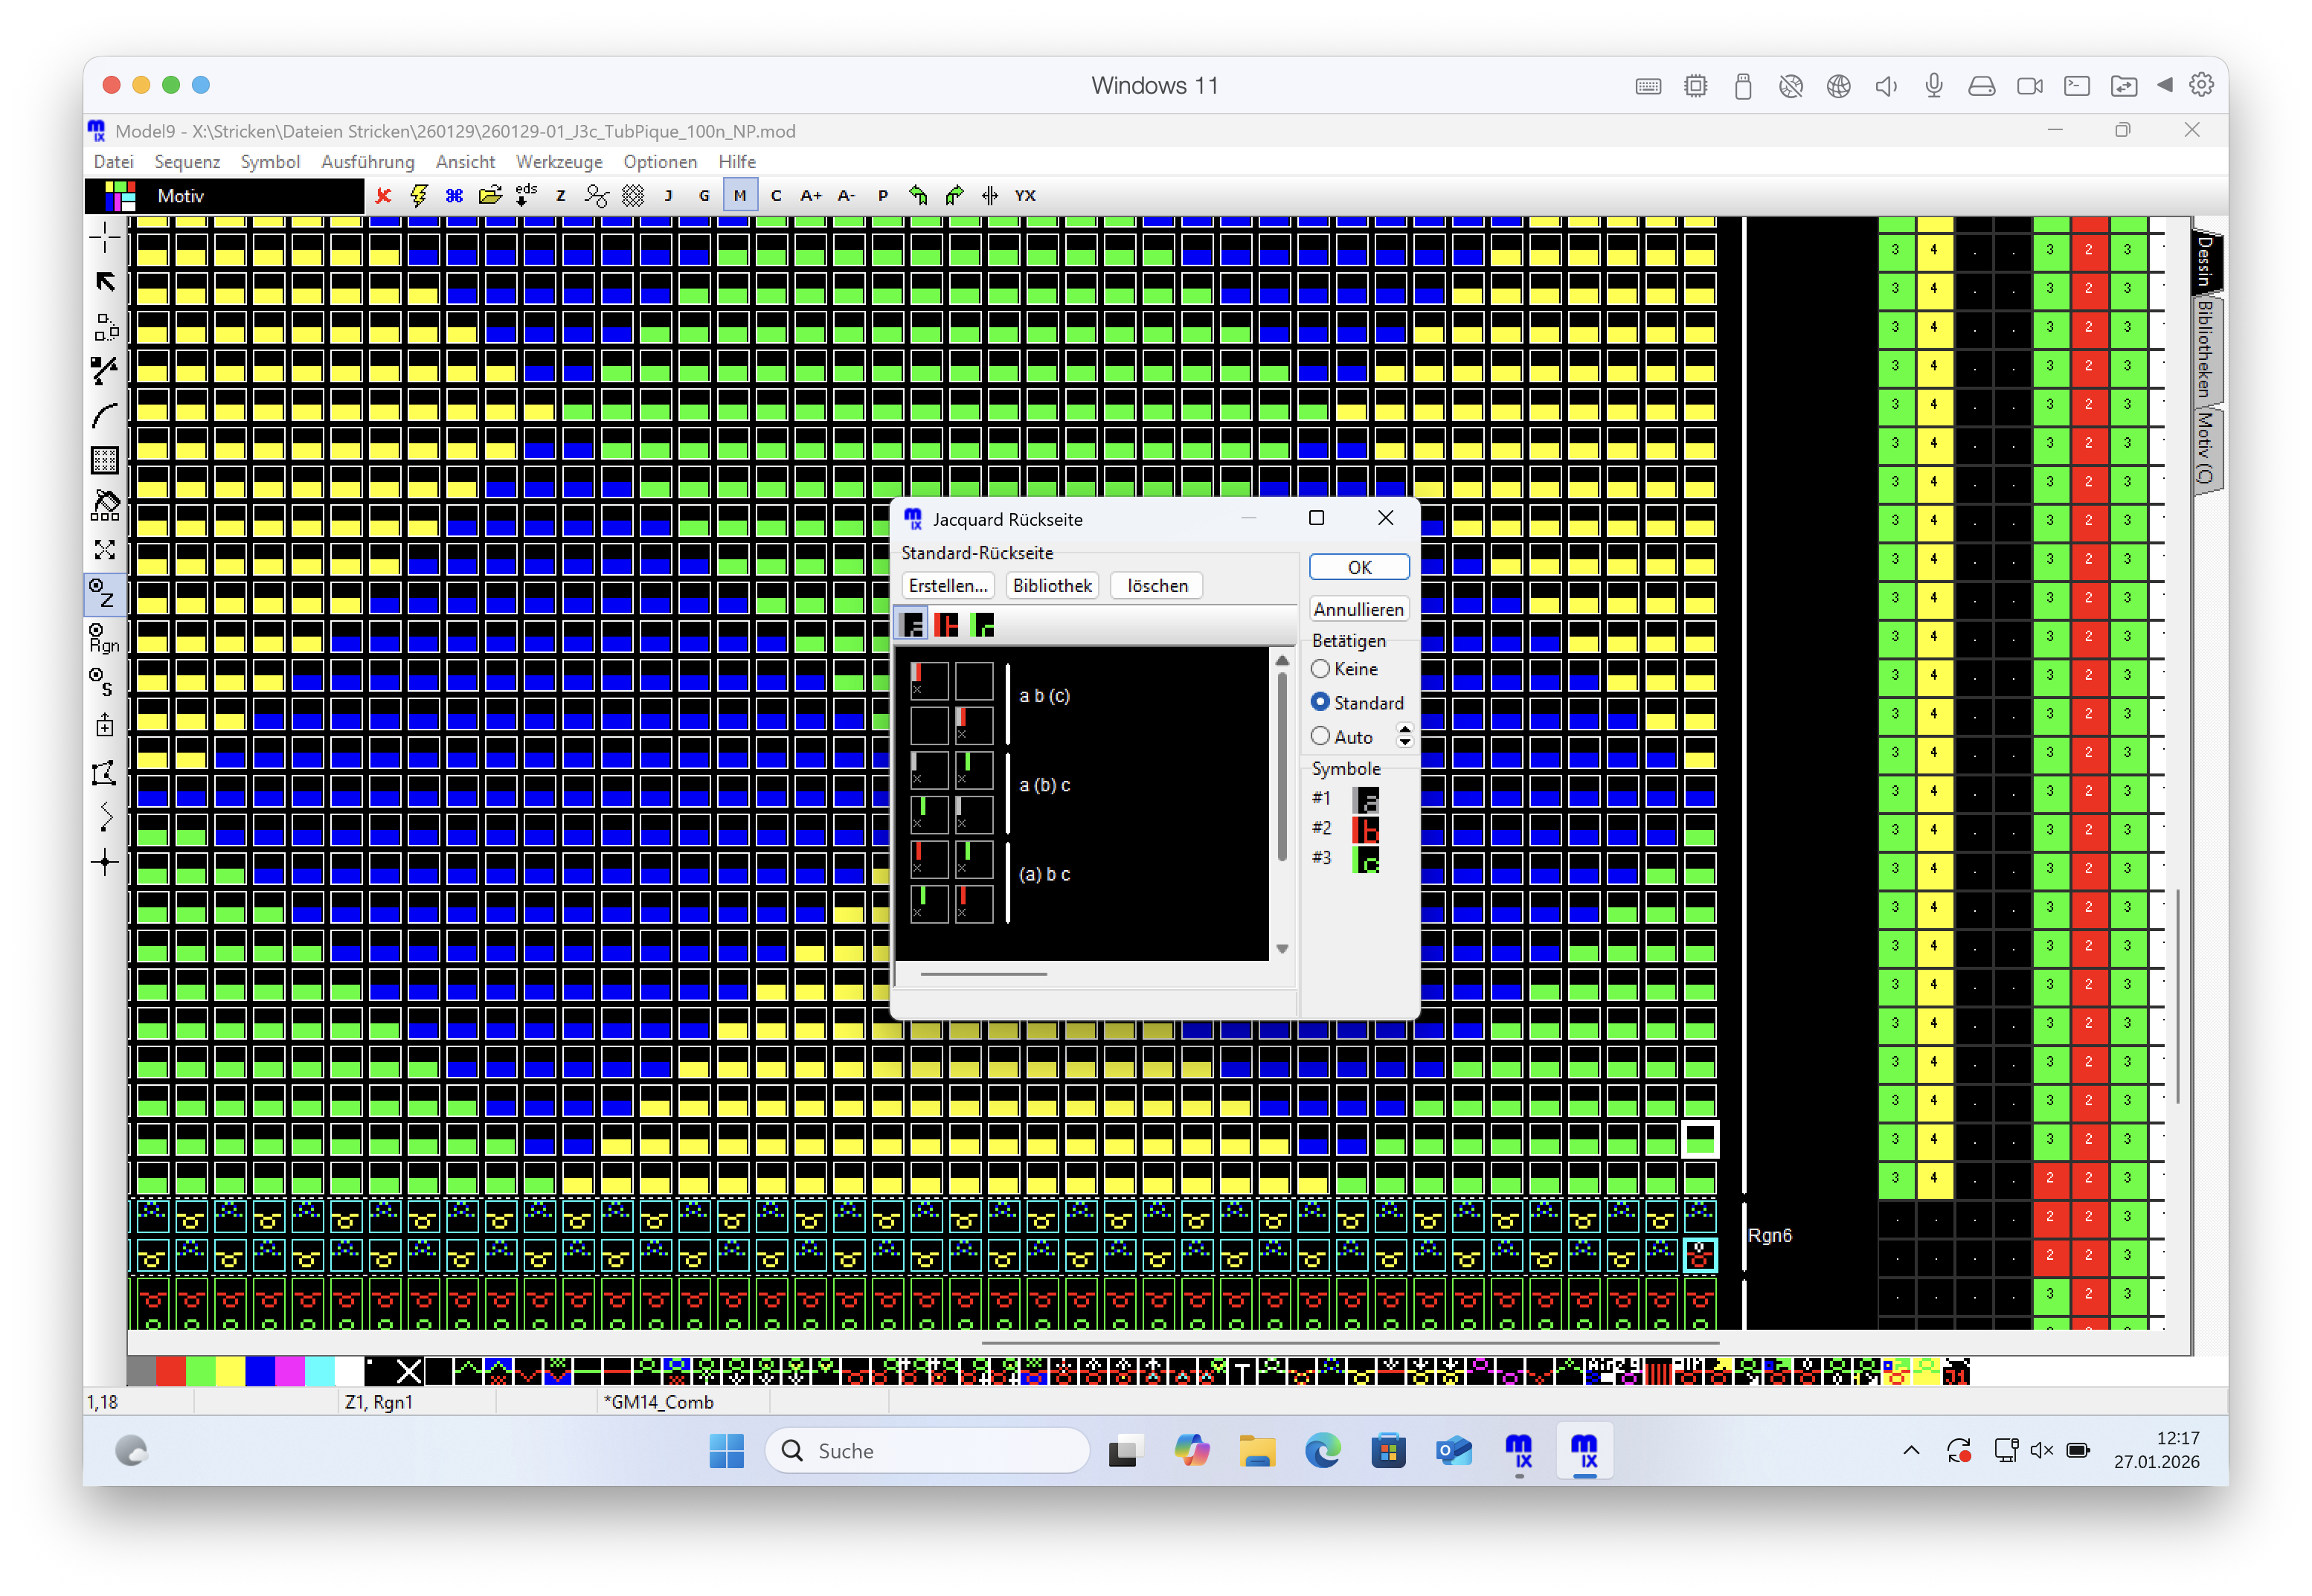Select the 'Keine' radio option
This screenshot has height=1596, width=2312.
coord(1320,669)
